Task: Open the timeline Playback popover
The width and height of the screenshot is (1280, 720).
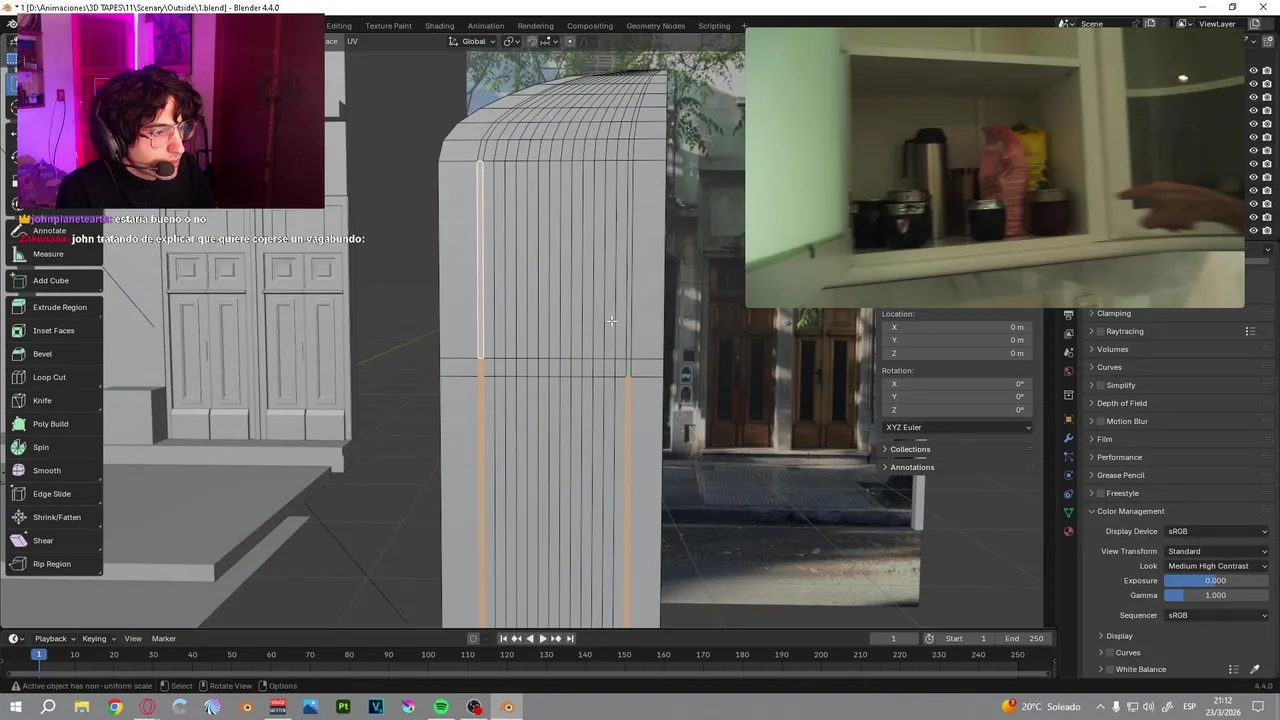Action: pyautogui.click(x=54, y=638)
